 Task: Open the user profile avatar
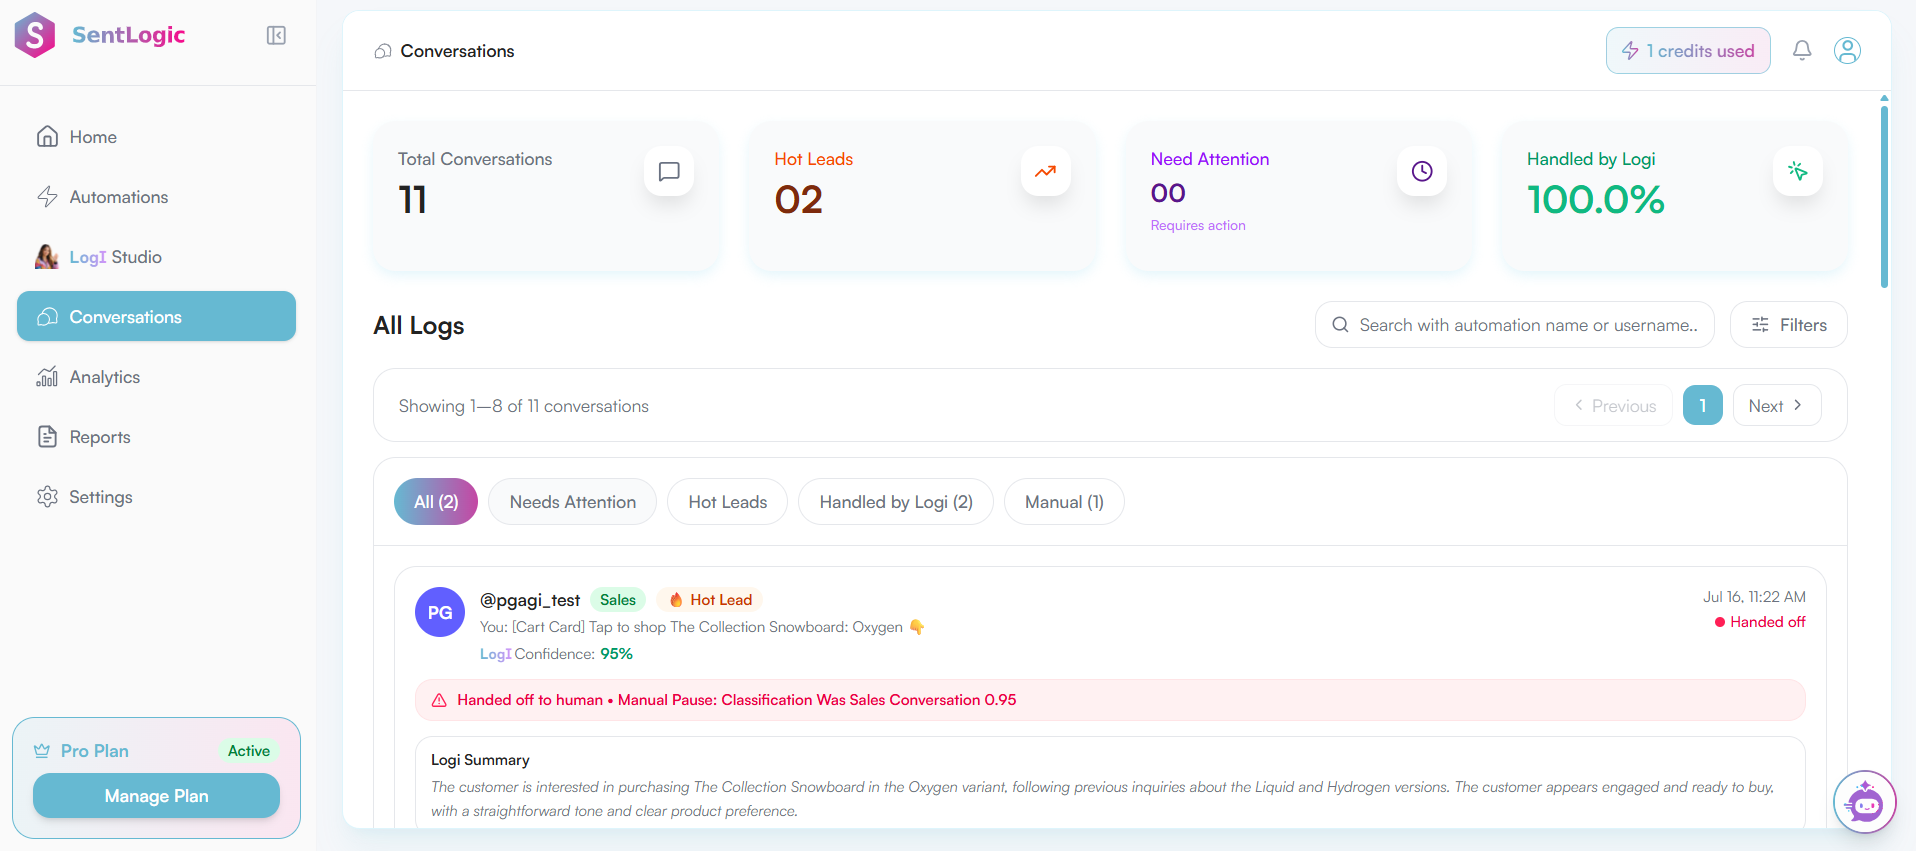coord(1847,50)
